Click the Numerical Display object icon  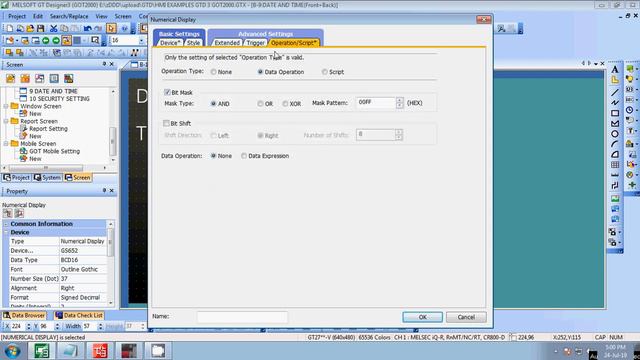click(630, 89)
